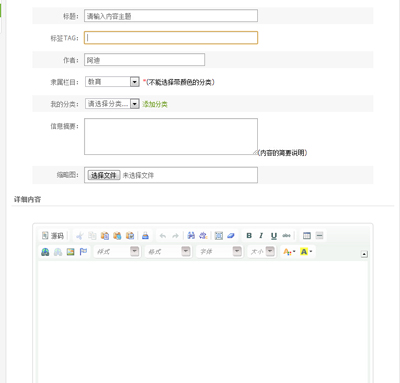
Task: Open the 我的分类 dropdown 请选择分类
Action: [x=112, y=104]
